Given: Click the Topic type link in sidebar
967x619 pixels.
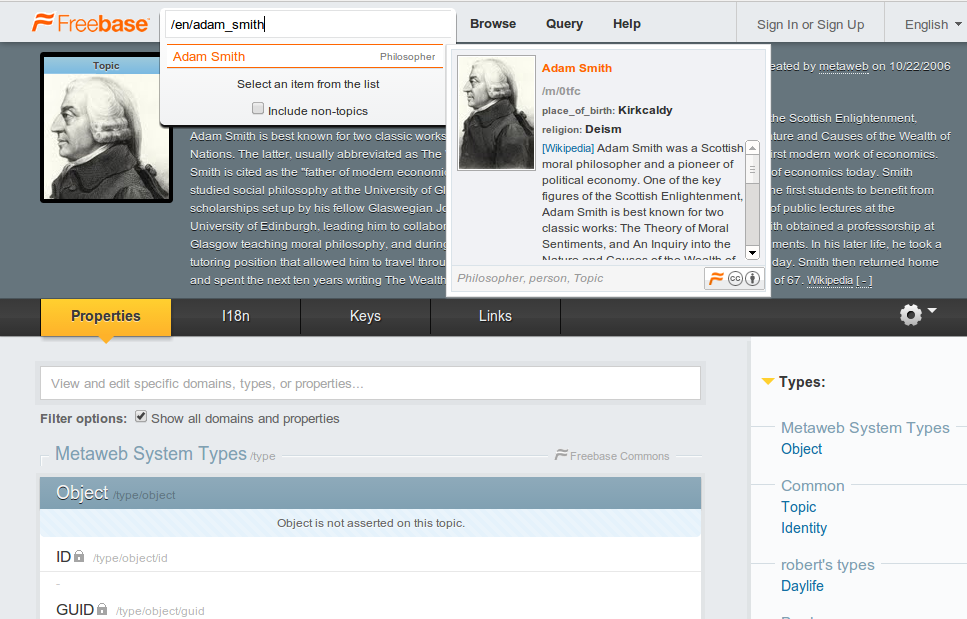Looking at the screenshot, I should (798, 507).
